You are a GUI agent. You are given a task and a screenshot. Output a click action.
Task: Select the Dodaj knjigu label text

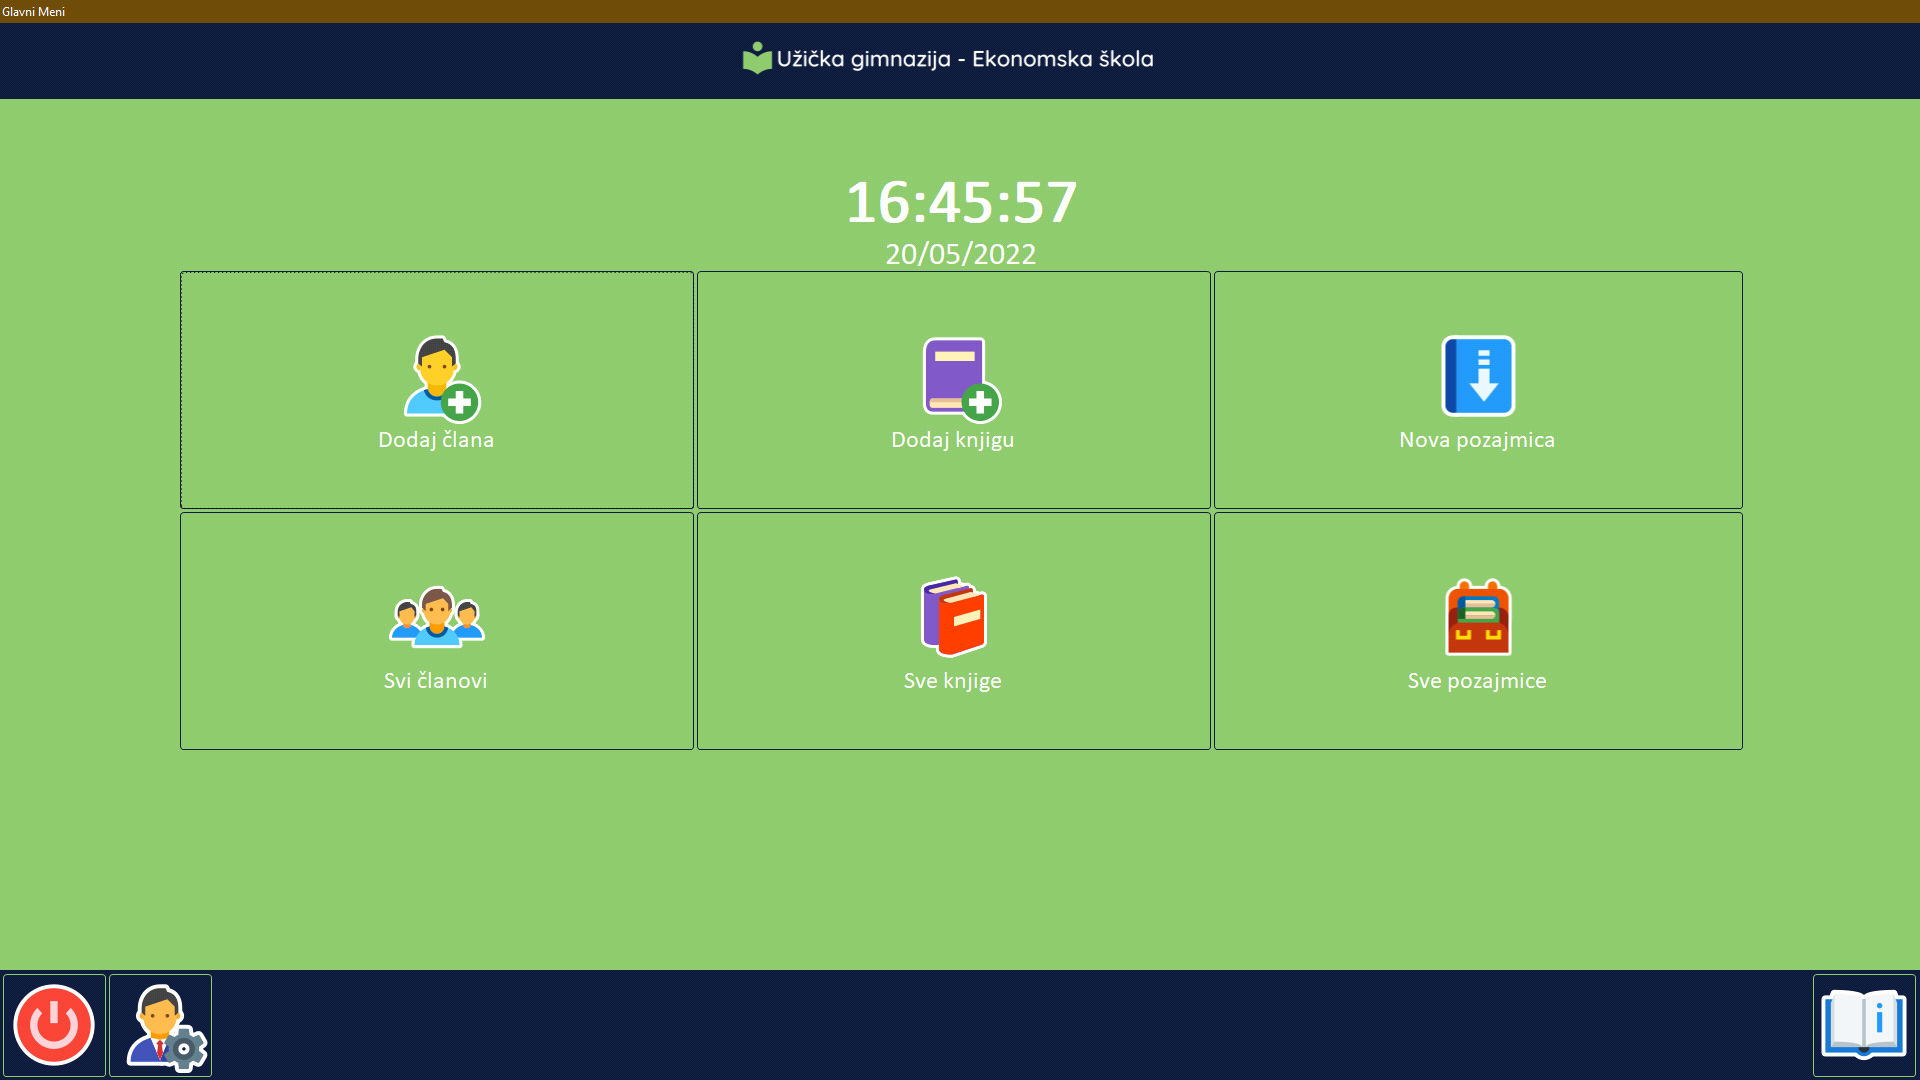[x=952, y=440]
